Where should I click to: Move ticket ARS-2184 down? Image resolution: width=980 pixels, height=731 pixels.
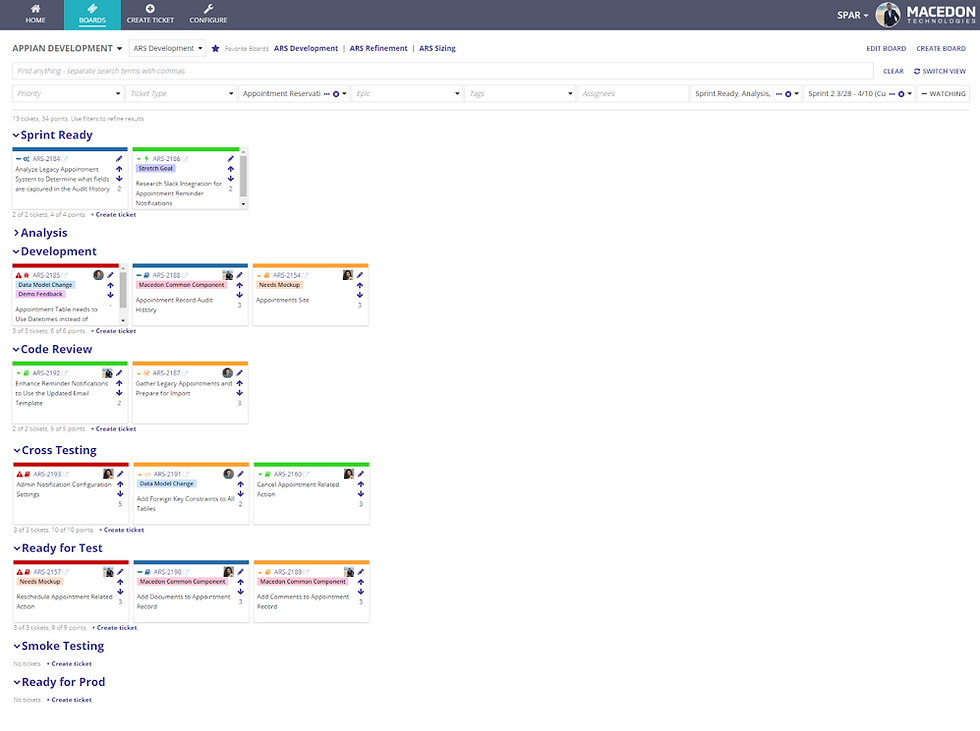[119, 179]
